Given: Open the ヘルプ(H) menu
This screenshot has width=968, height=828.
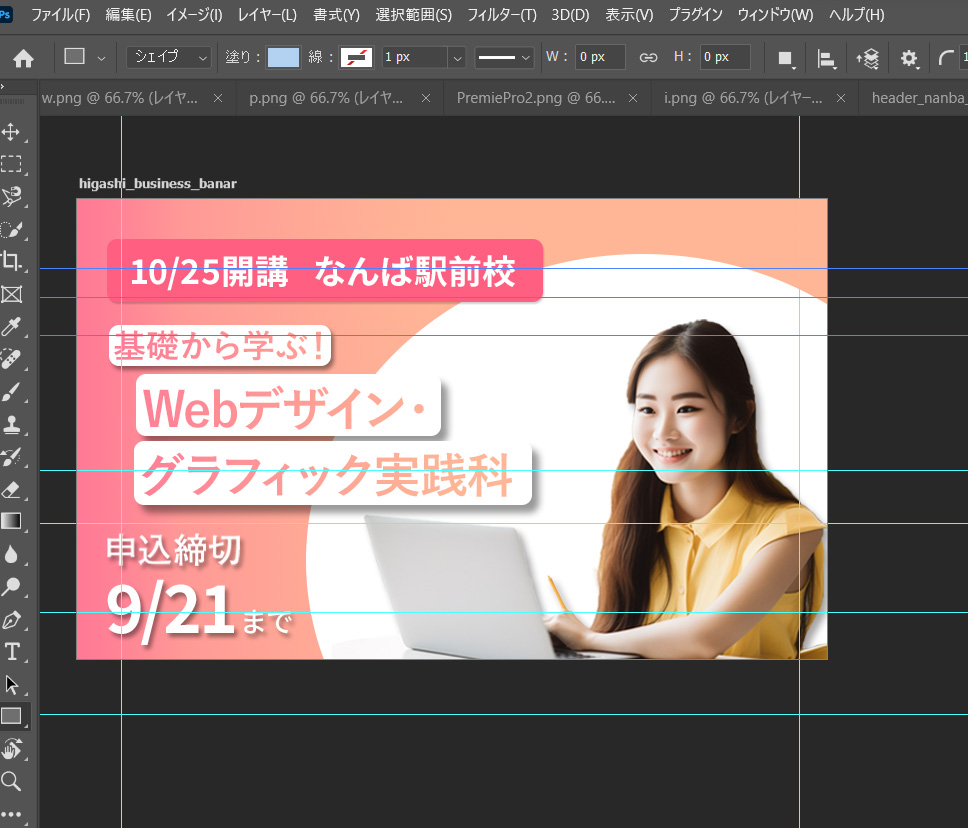Looking at the screenshot, I should pos(857,15).
